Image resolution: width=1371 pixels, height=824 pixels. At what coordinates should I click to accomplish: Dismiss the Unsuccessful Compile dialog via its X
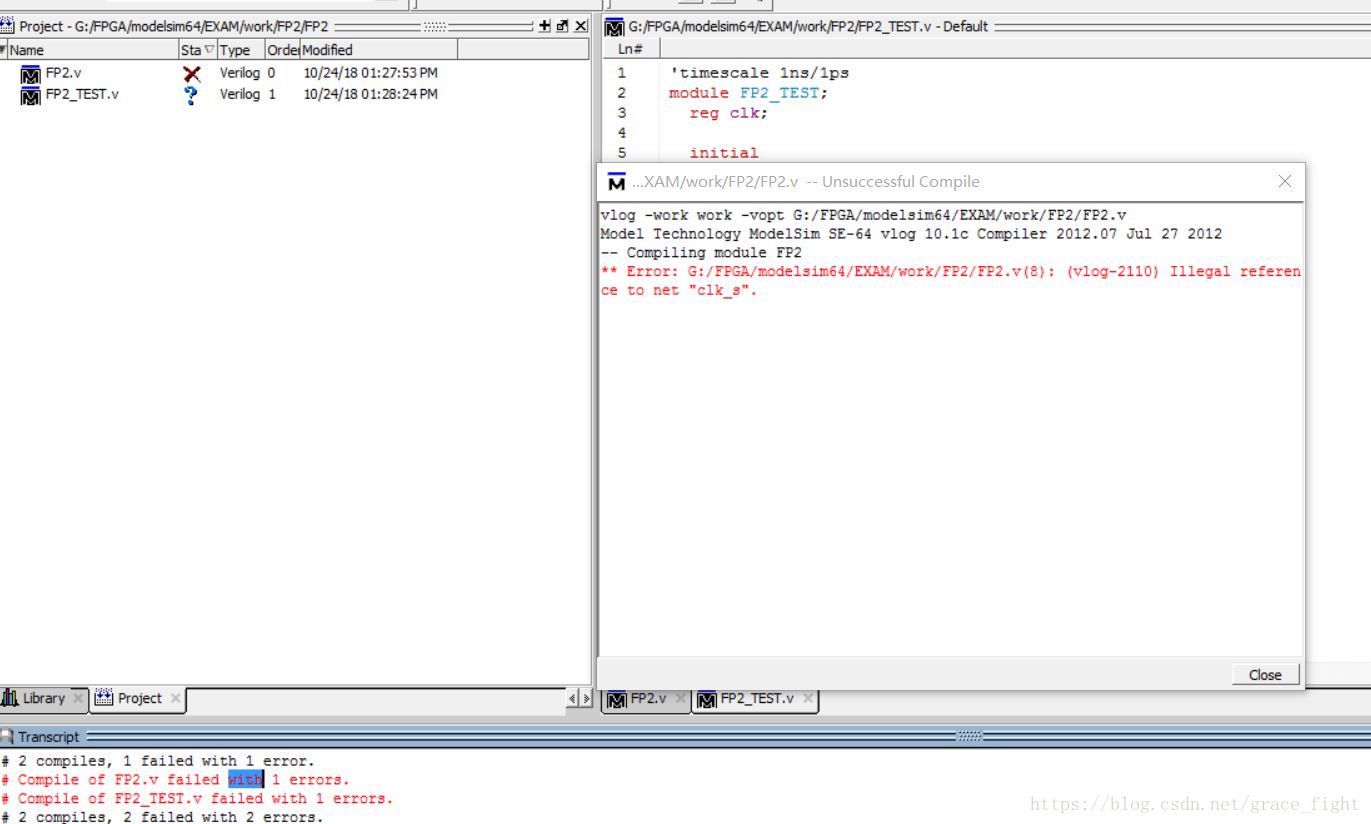click(x=1285, y=181)
